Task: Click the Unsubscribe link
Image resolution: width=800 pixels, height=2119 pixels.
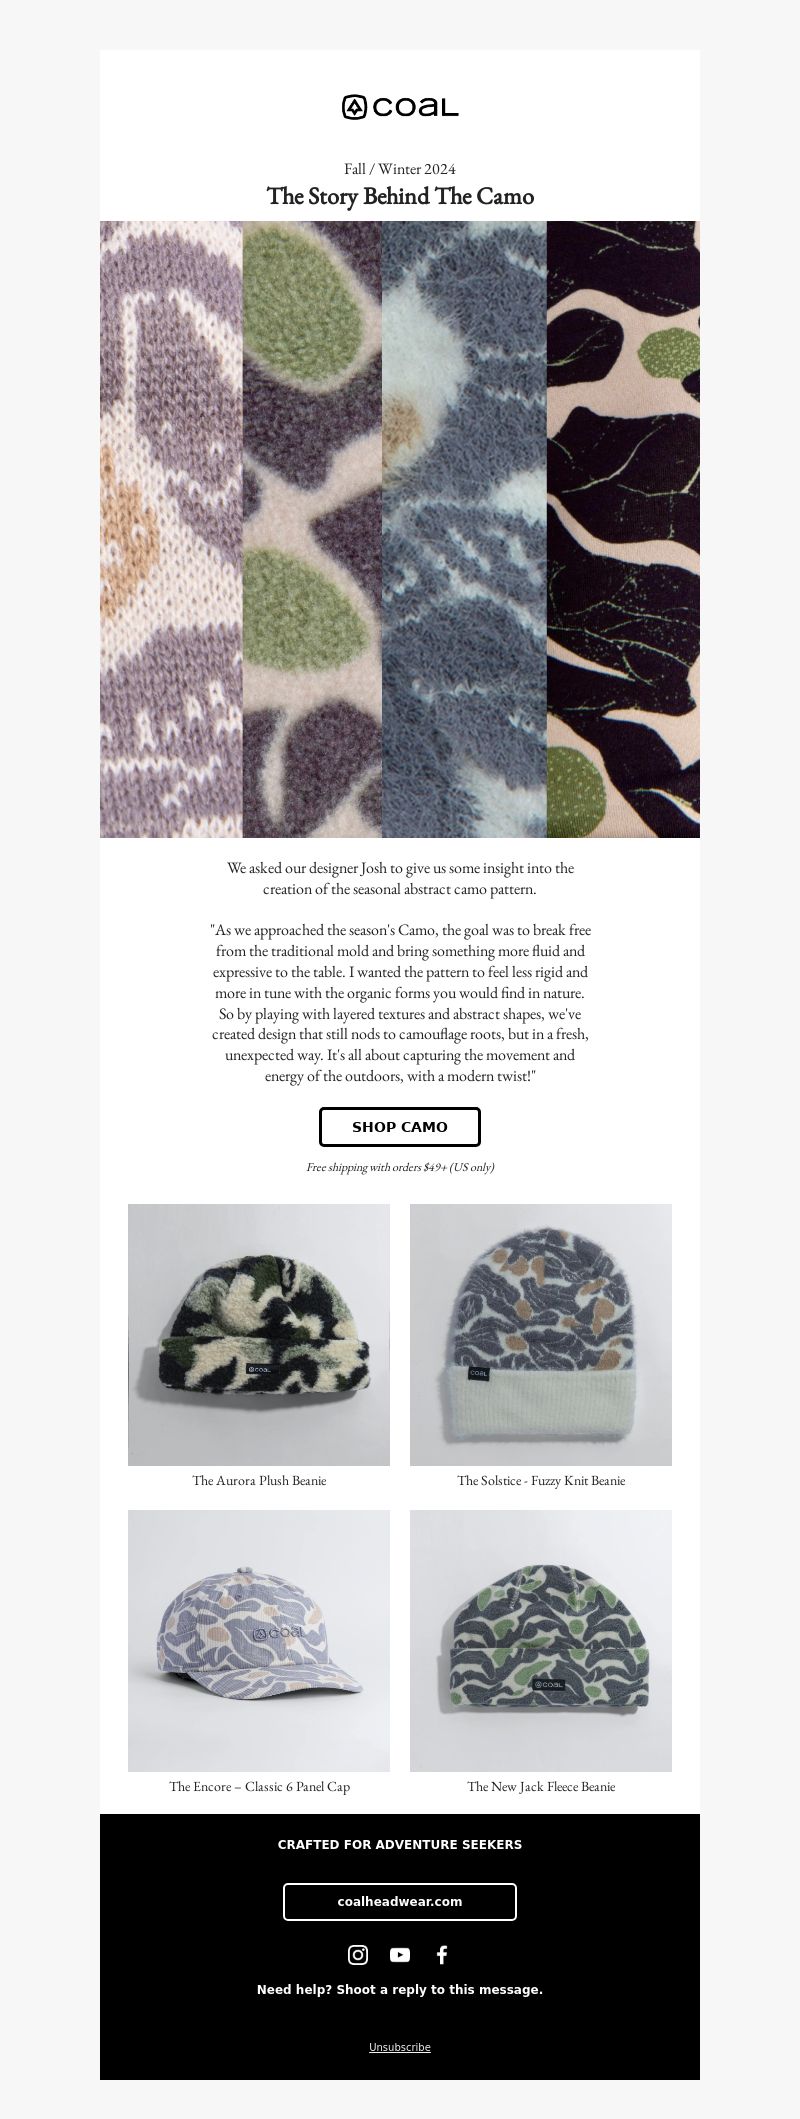Action: pyautogui.click(x=400, y=2046)
